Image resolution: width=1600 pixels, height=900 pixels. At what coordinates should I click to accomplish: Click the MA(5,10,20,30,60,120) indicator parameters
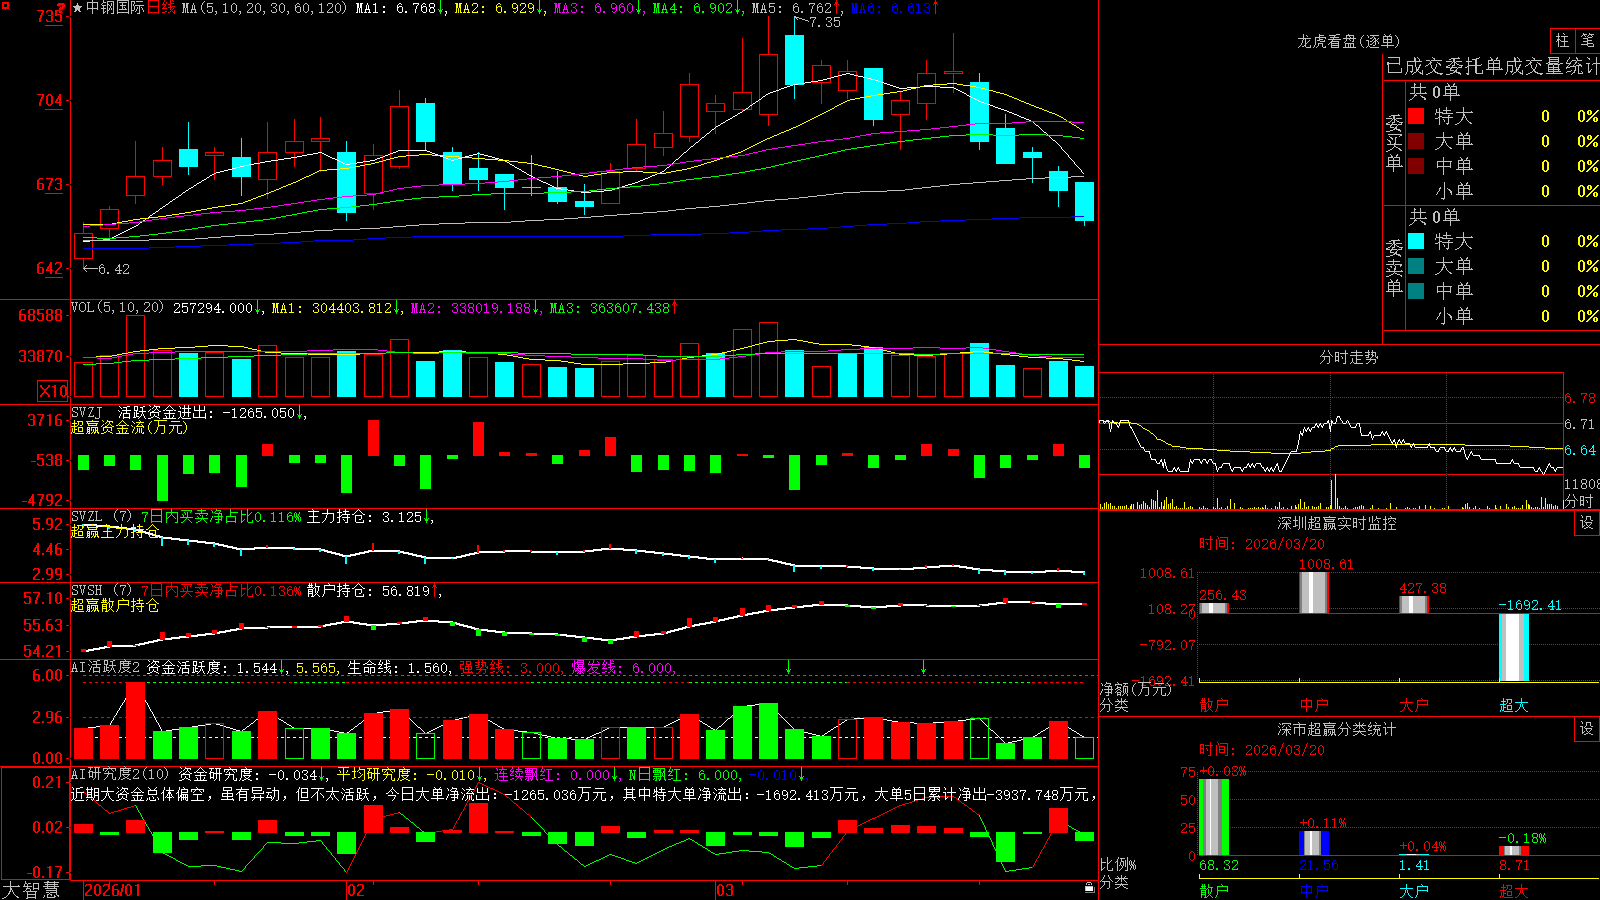(x=264, y=8)
